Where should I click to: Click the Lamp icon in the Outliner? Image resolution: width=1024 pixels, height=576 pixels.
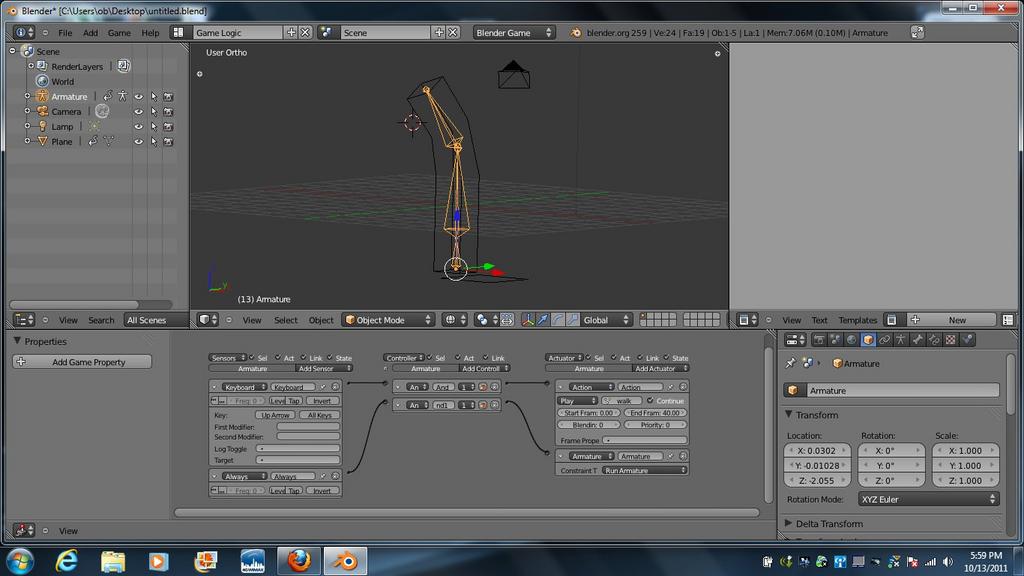[42, 126]
